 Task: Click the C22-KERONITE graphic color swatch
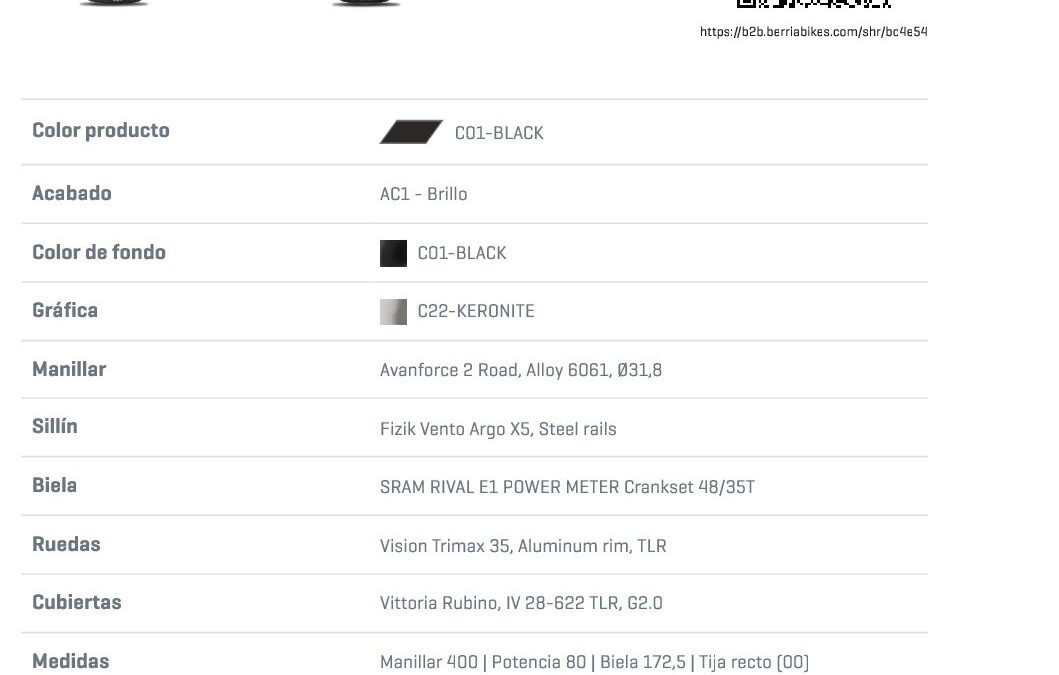pyautogui.click(x=393, y=312)
